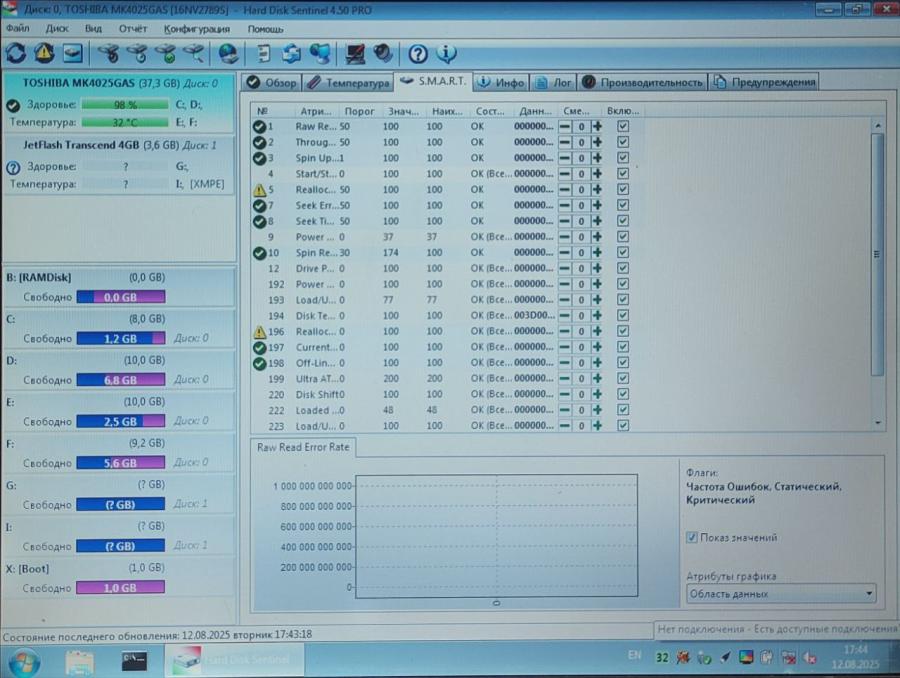Open the Отчёт menu
The width and height of the screenshot is (900, 678).
point(133,28)
